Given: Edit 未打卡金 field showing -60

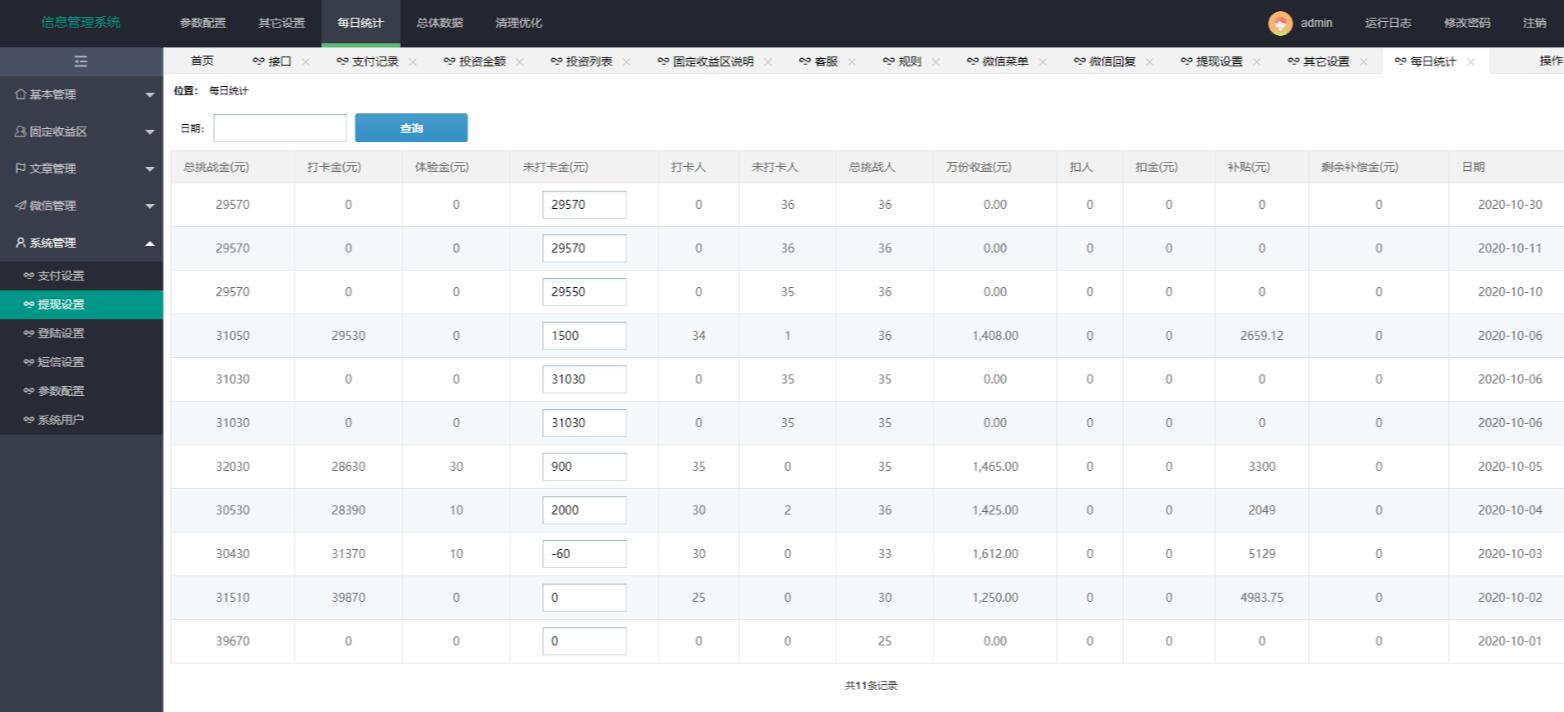Looking at the screenshot, I should (584, 553).
